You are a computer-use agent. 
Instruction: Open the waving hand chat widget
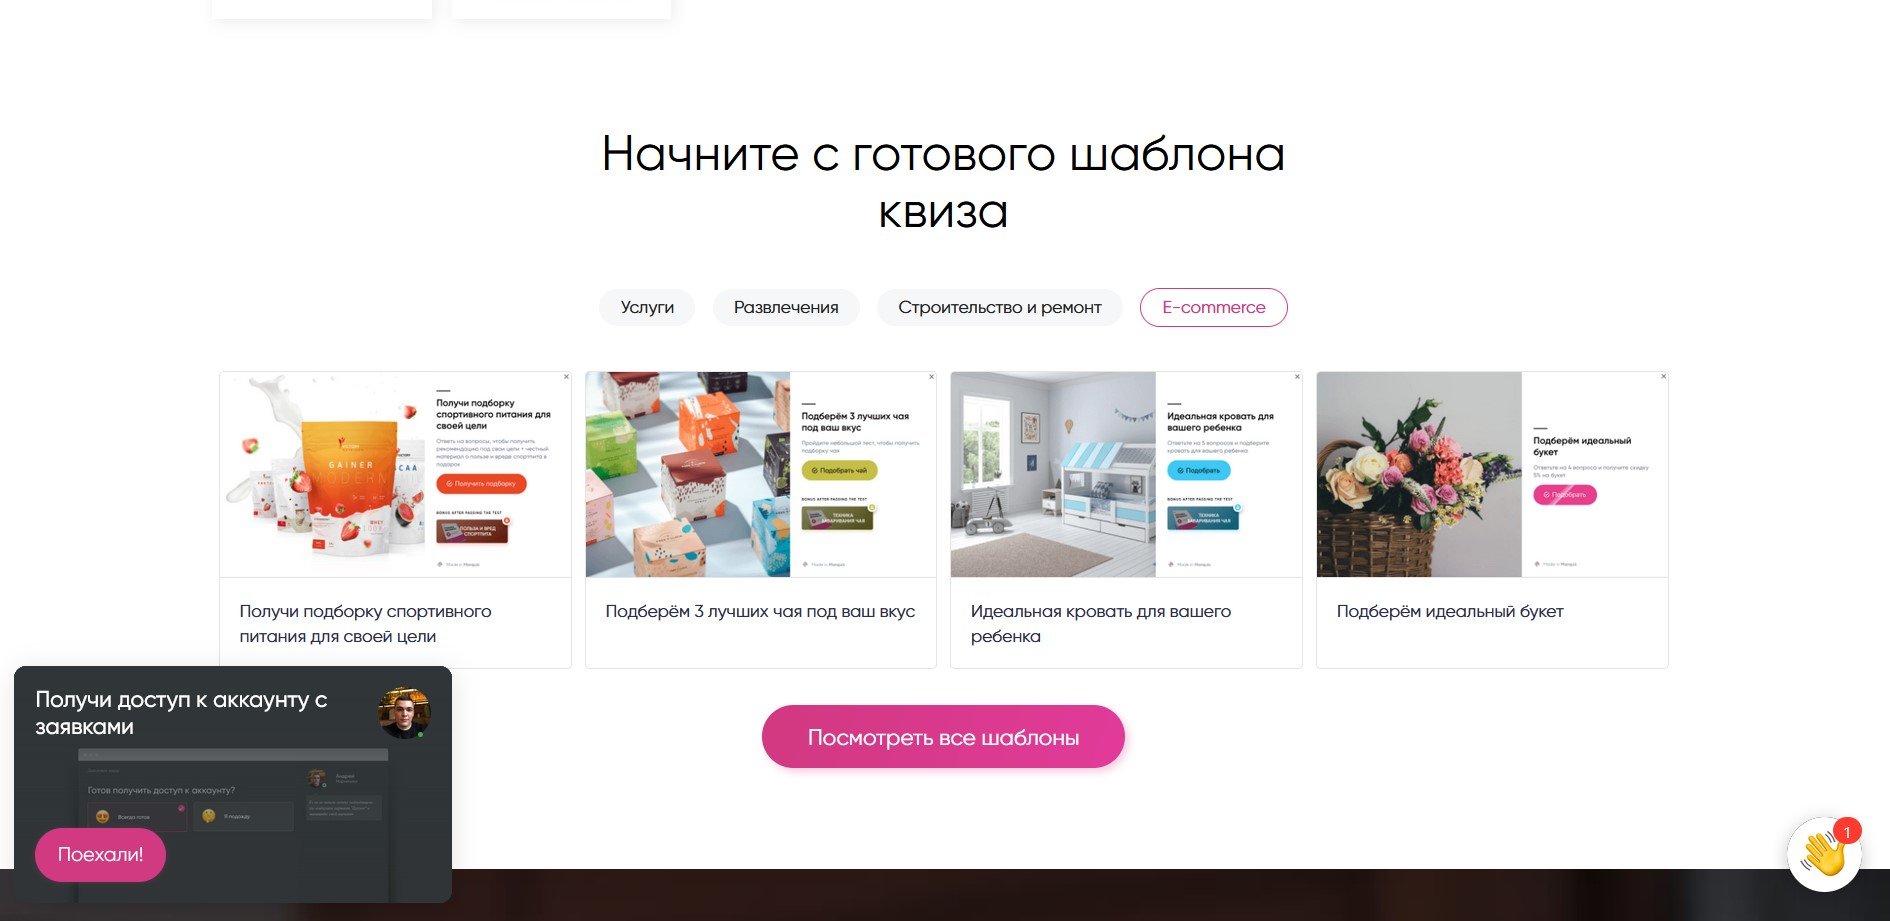coord(1822,855)
